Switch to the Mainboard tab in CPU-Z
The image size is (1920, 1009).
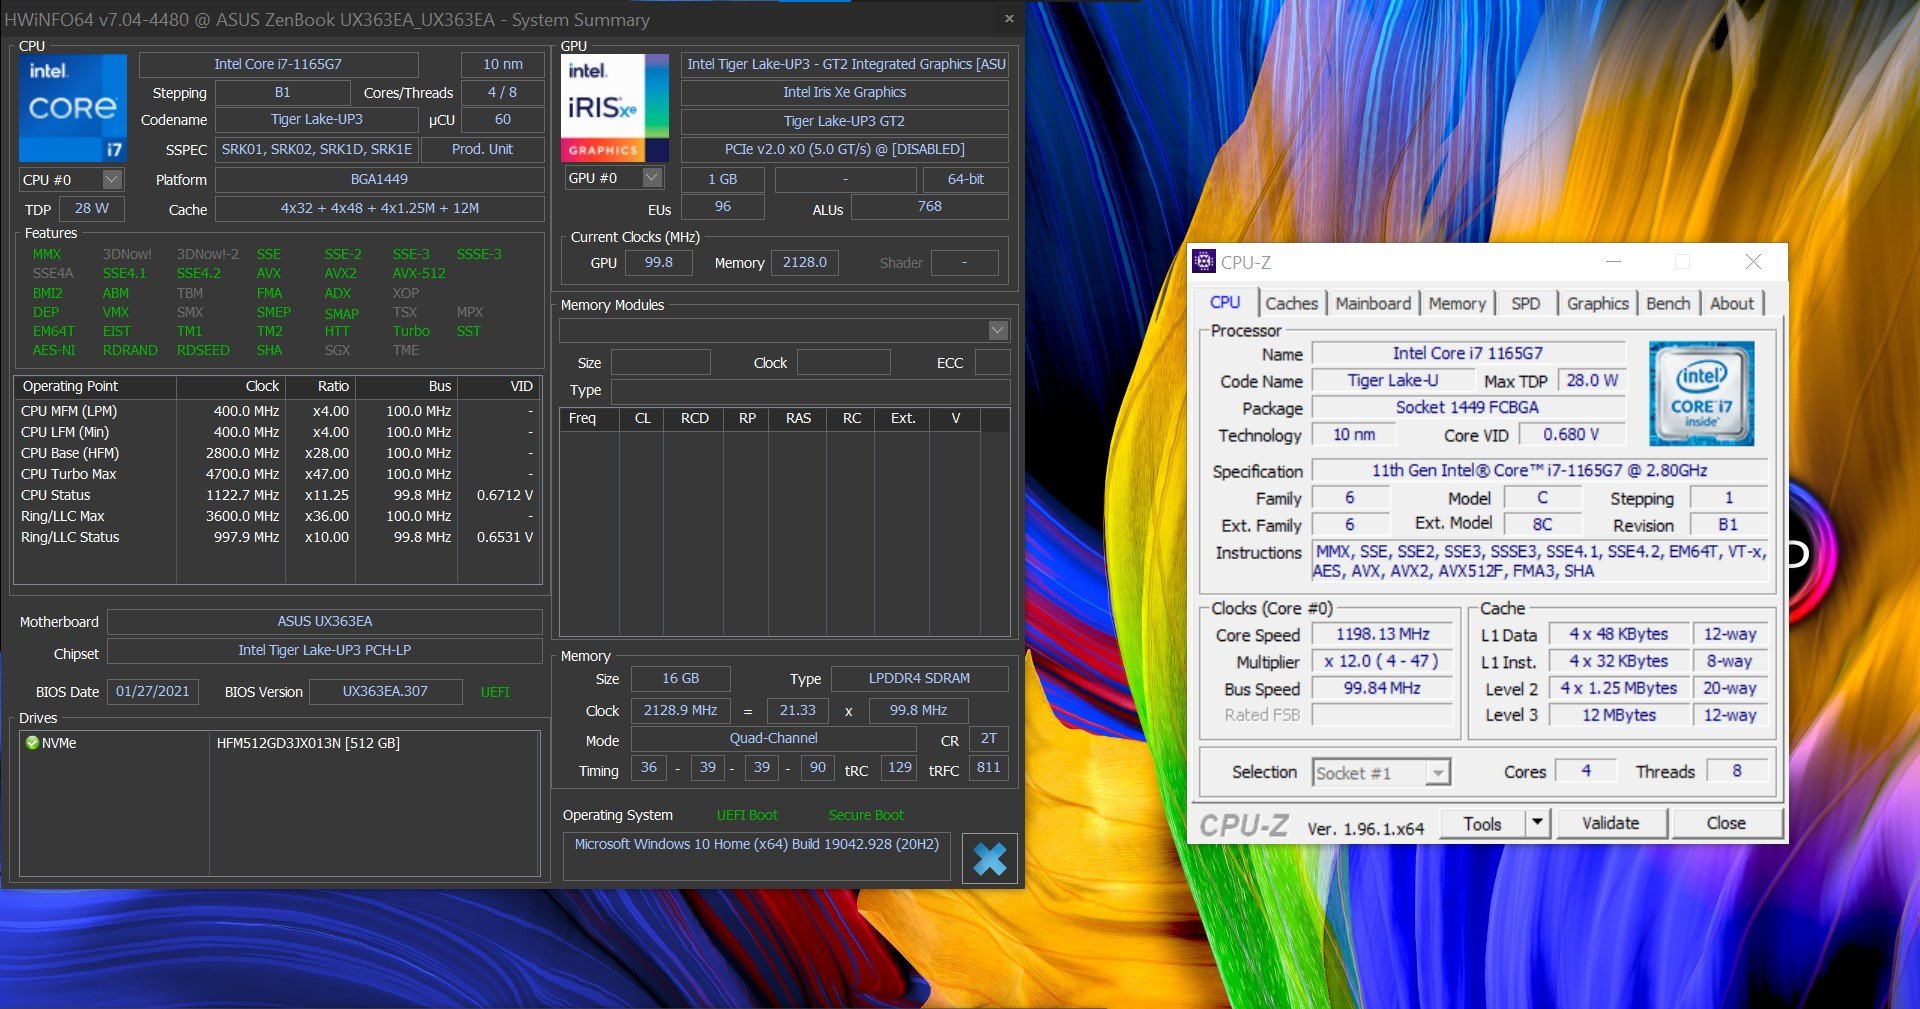click(x=1373, y=303)
